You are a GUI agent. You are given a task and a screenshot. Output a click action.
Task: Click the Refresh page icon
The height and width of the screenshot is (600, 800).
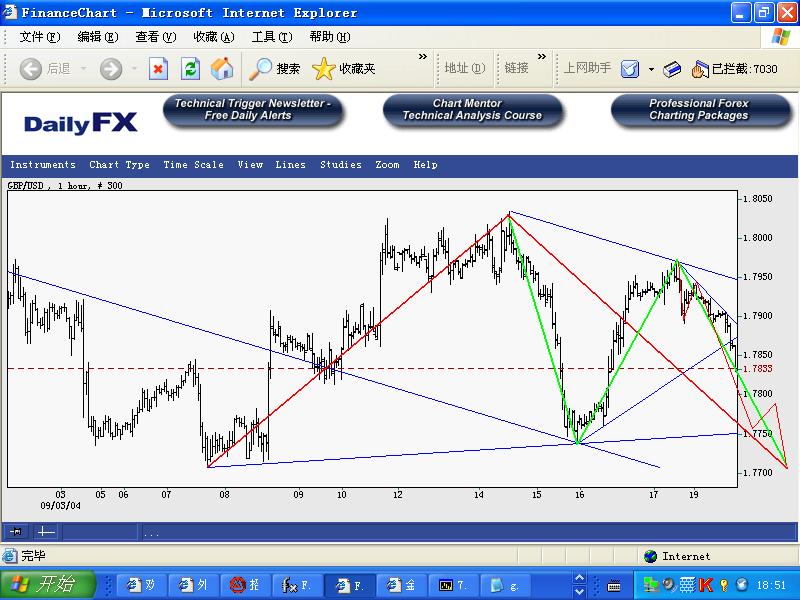pyautogui.click(x=190, y=68)
